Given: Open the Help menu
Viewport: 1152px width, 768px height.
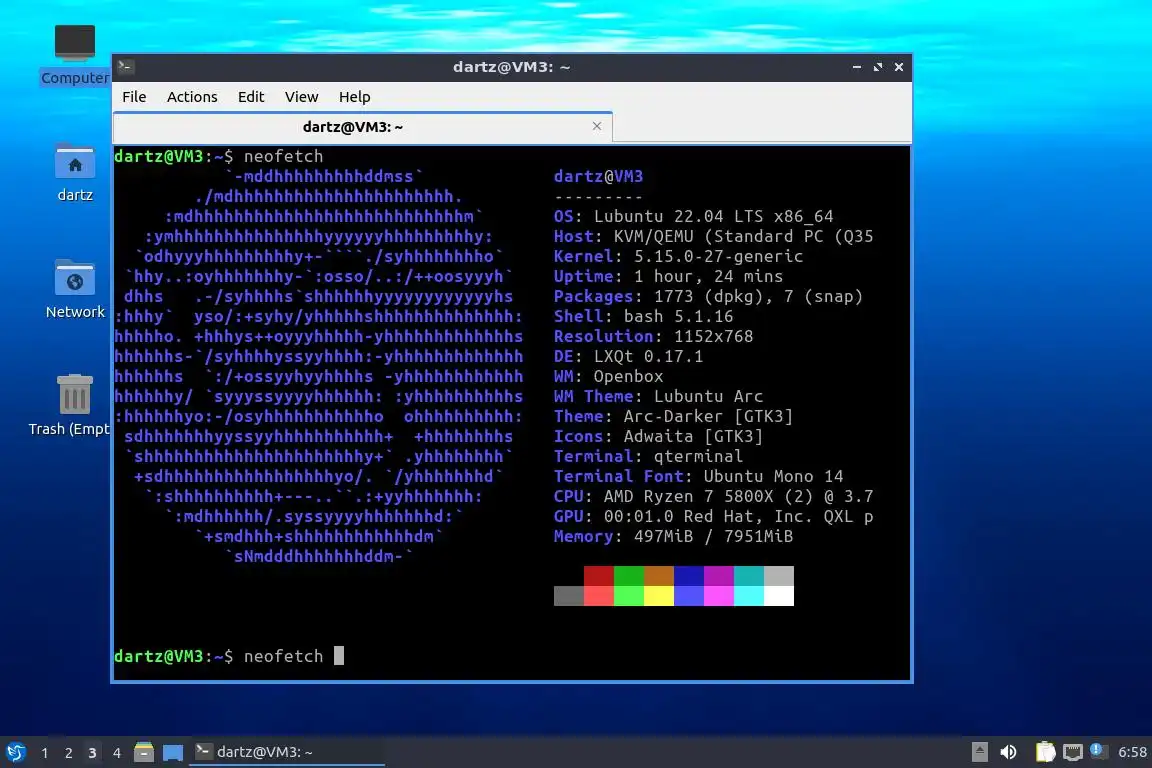Looking at the screenshot, I should click(x=354, y=97).
